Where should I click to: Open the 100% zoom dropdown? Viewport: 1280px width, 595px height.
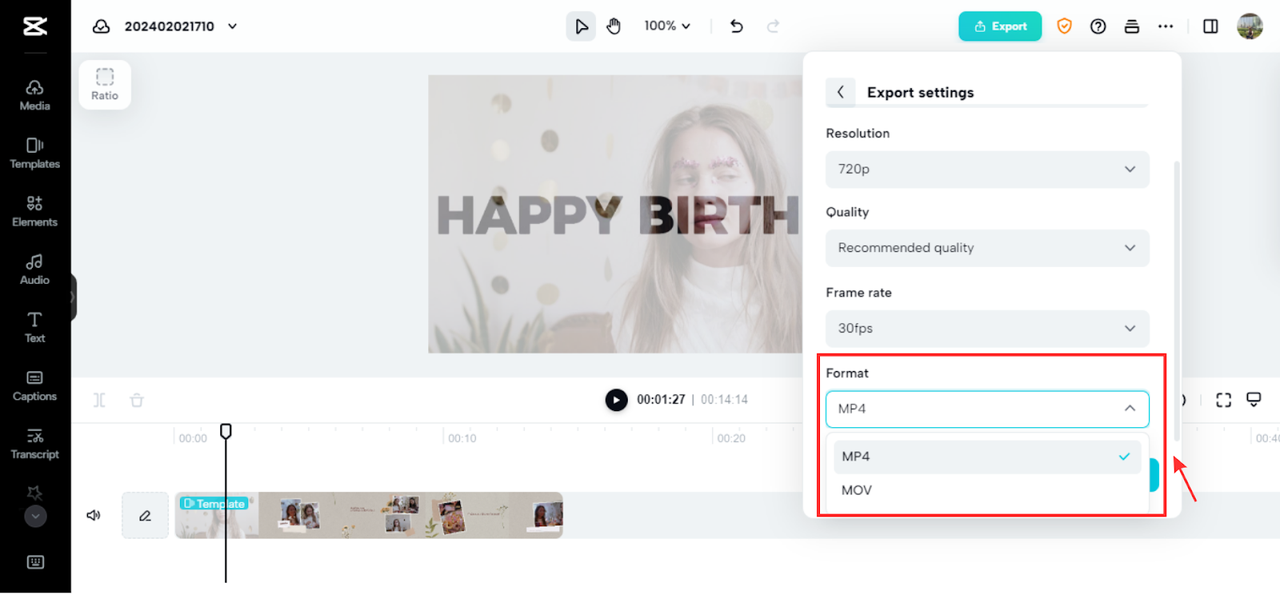pyautogui.click(x=667, y=26)
